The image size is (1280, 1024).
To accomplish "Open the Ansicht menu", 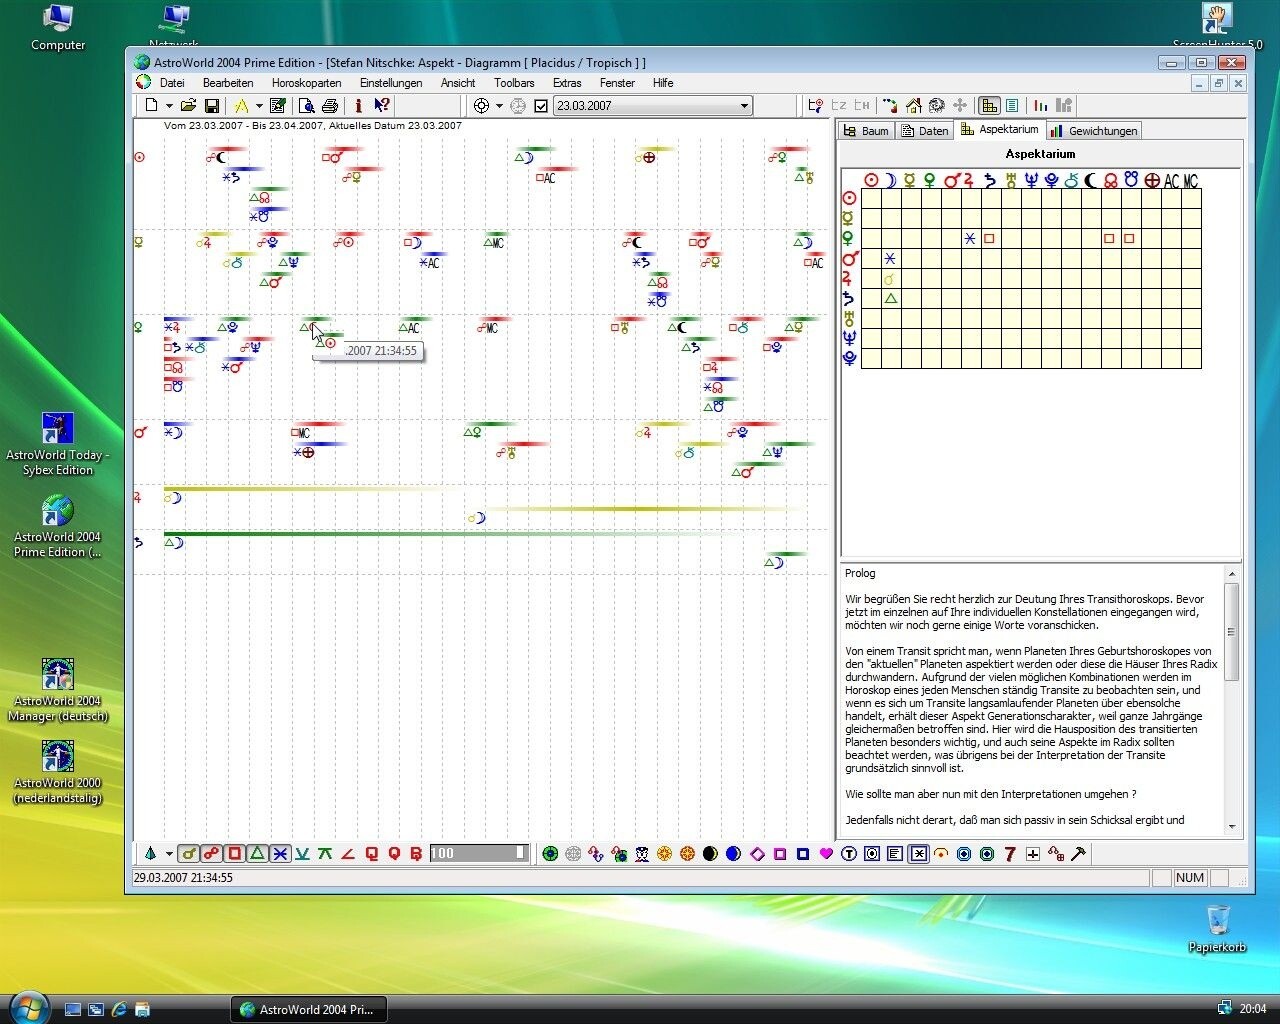I will (458, 83).
